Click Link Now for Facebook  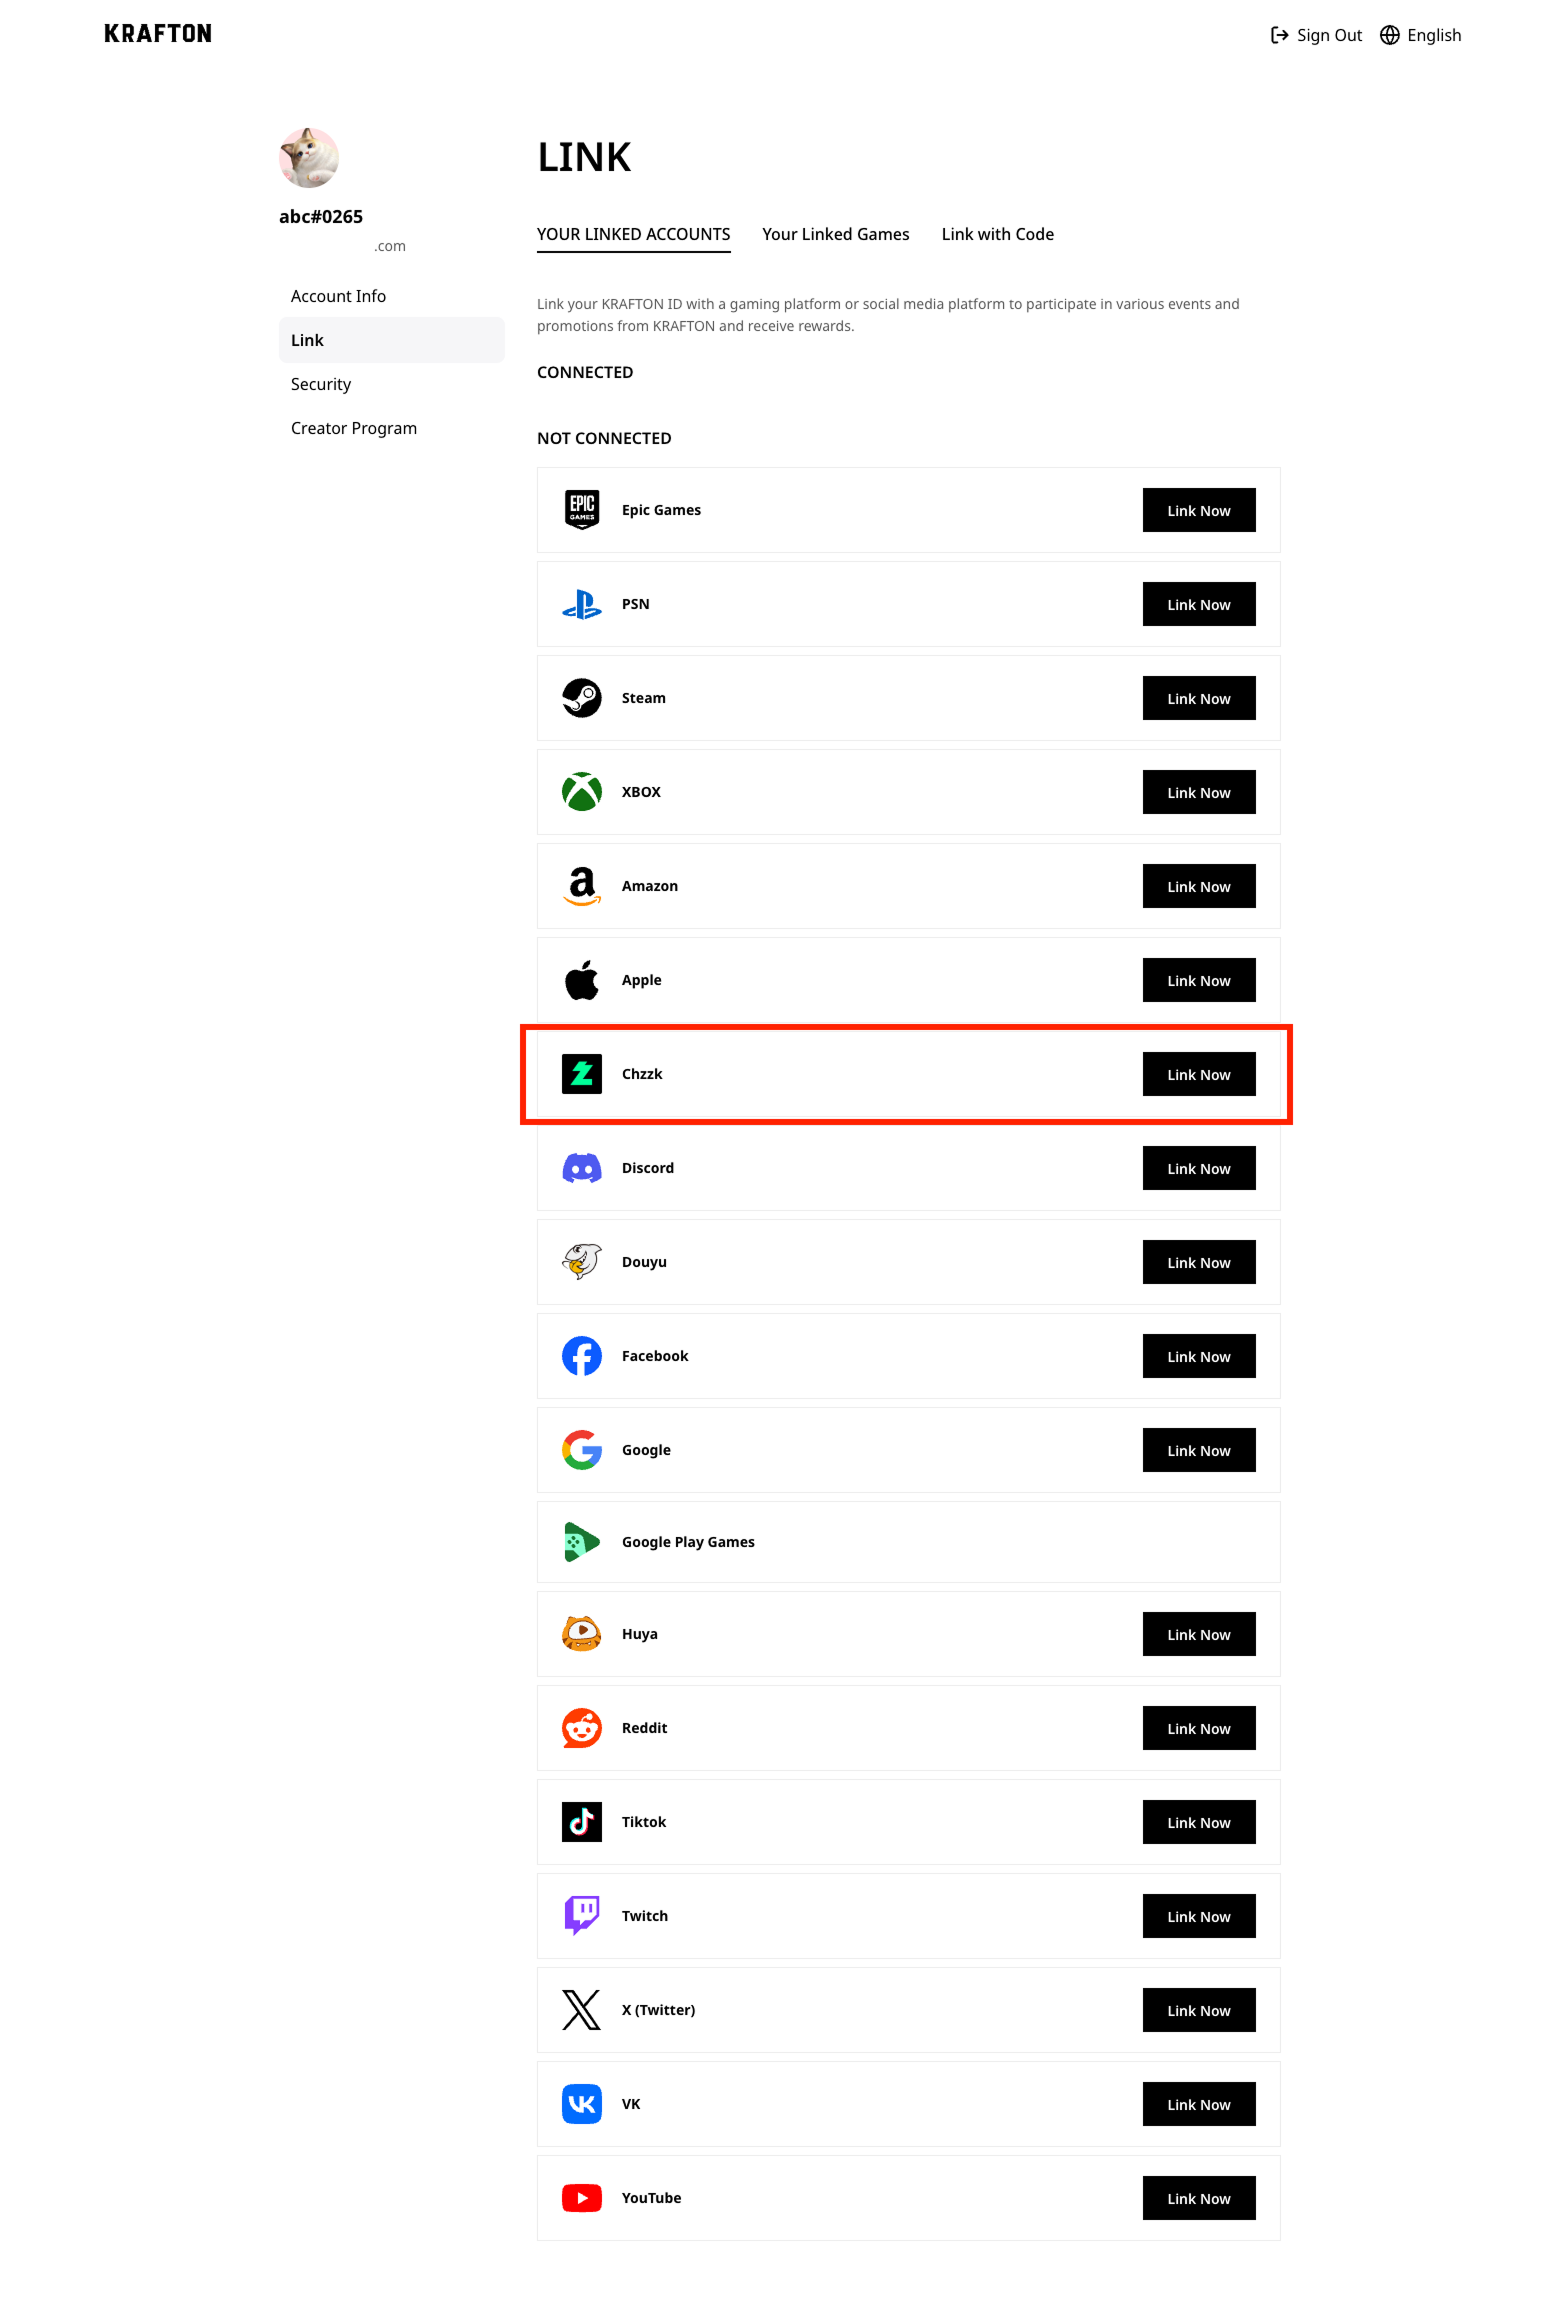(x=1198, y=1355)
